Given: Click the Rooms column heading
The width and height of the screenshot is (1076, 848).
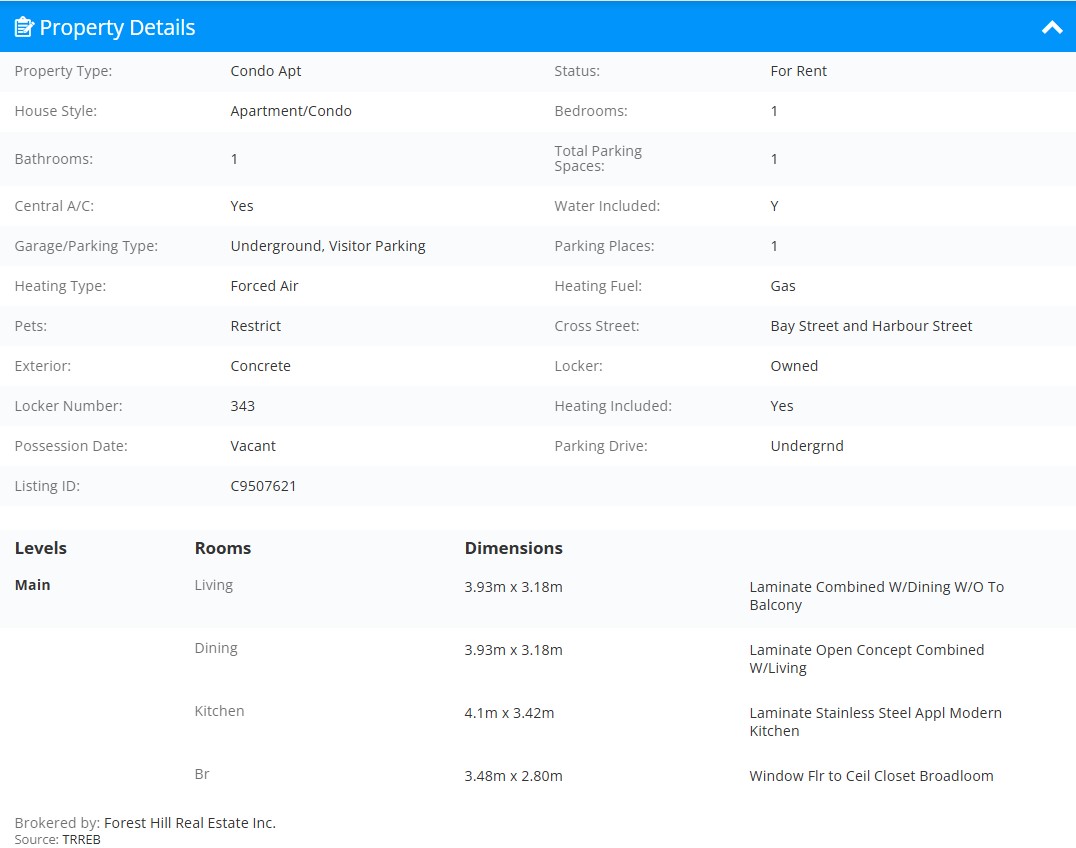Looking at the screenshot, I should (x=223, y=548).
